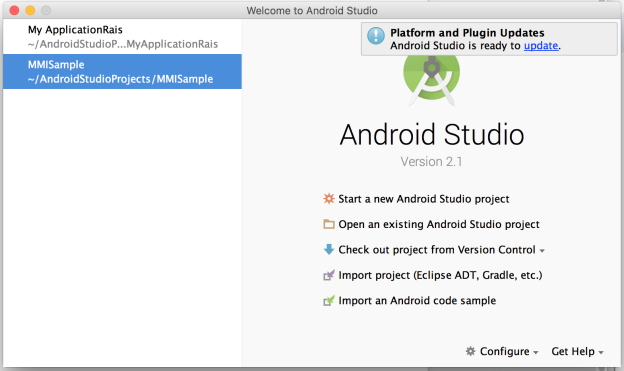
Task: Click Platform and Plugin Updates notification title
Action: coord(467,33)
